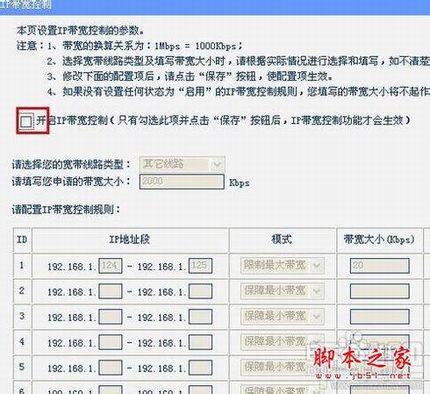
Task: Click the ID cell of row 1
Action: 22,266
